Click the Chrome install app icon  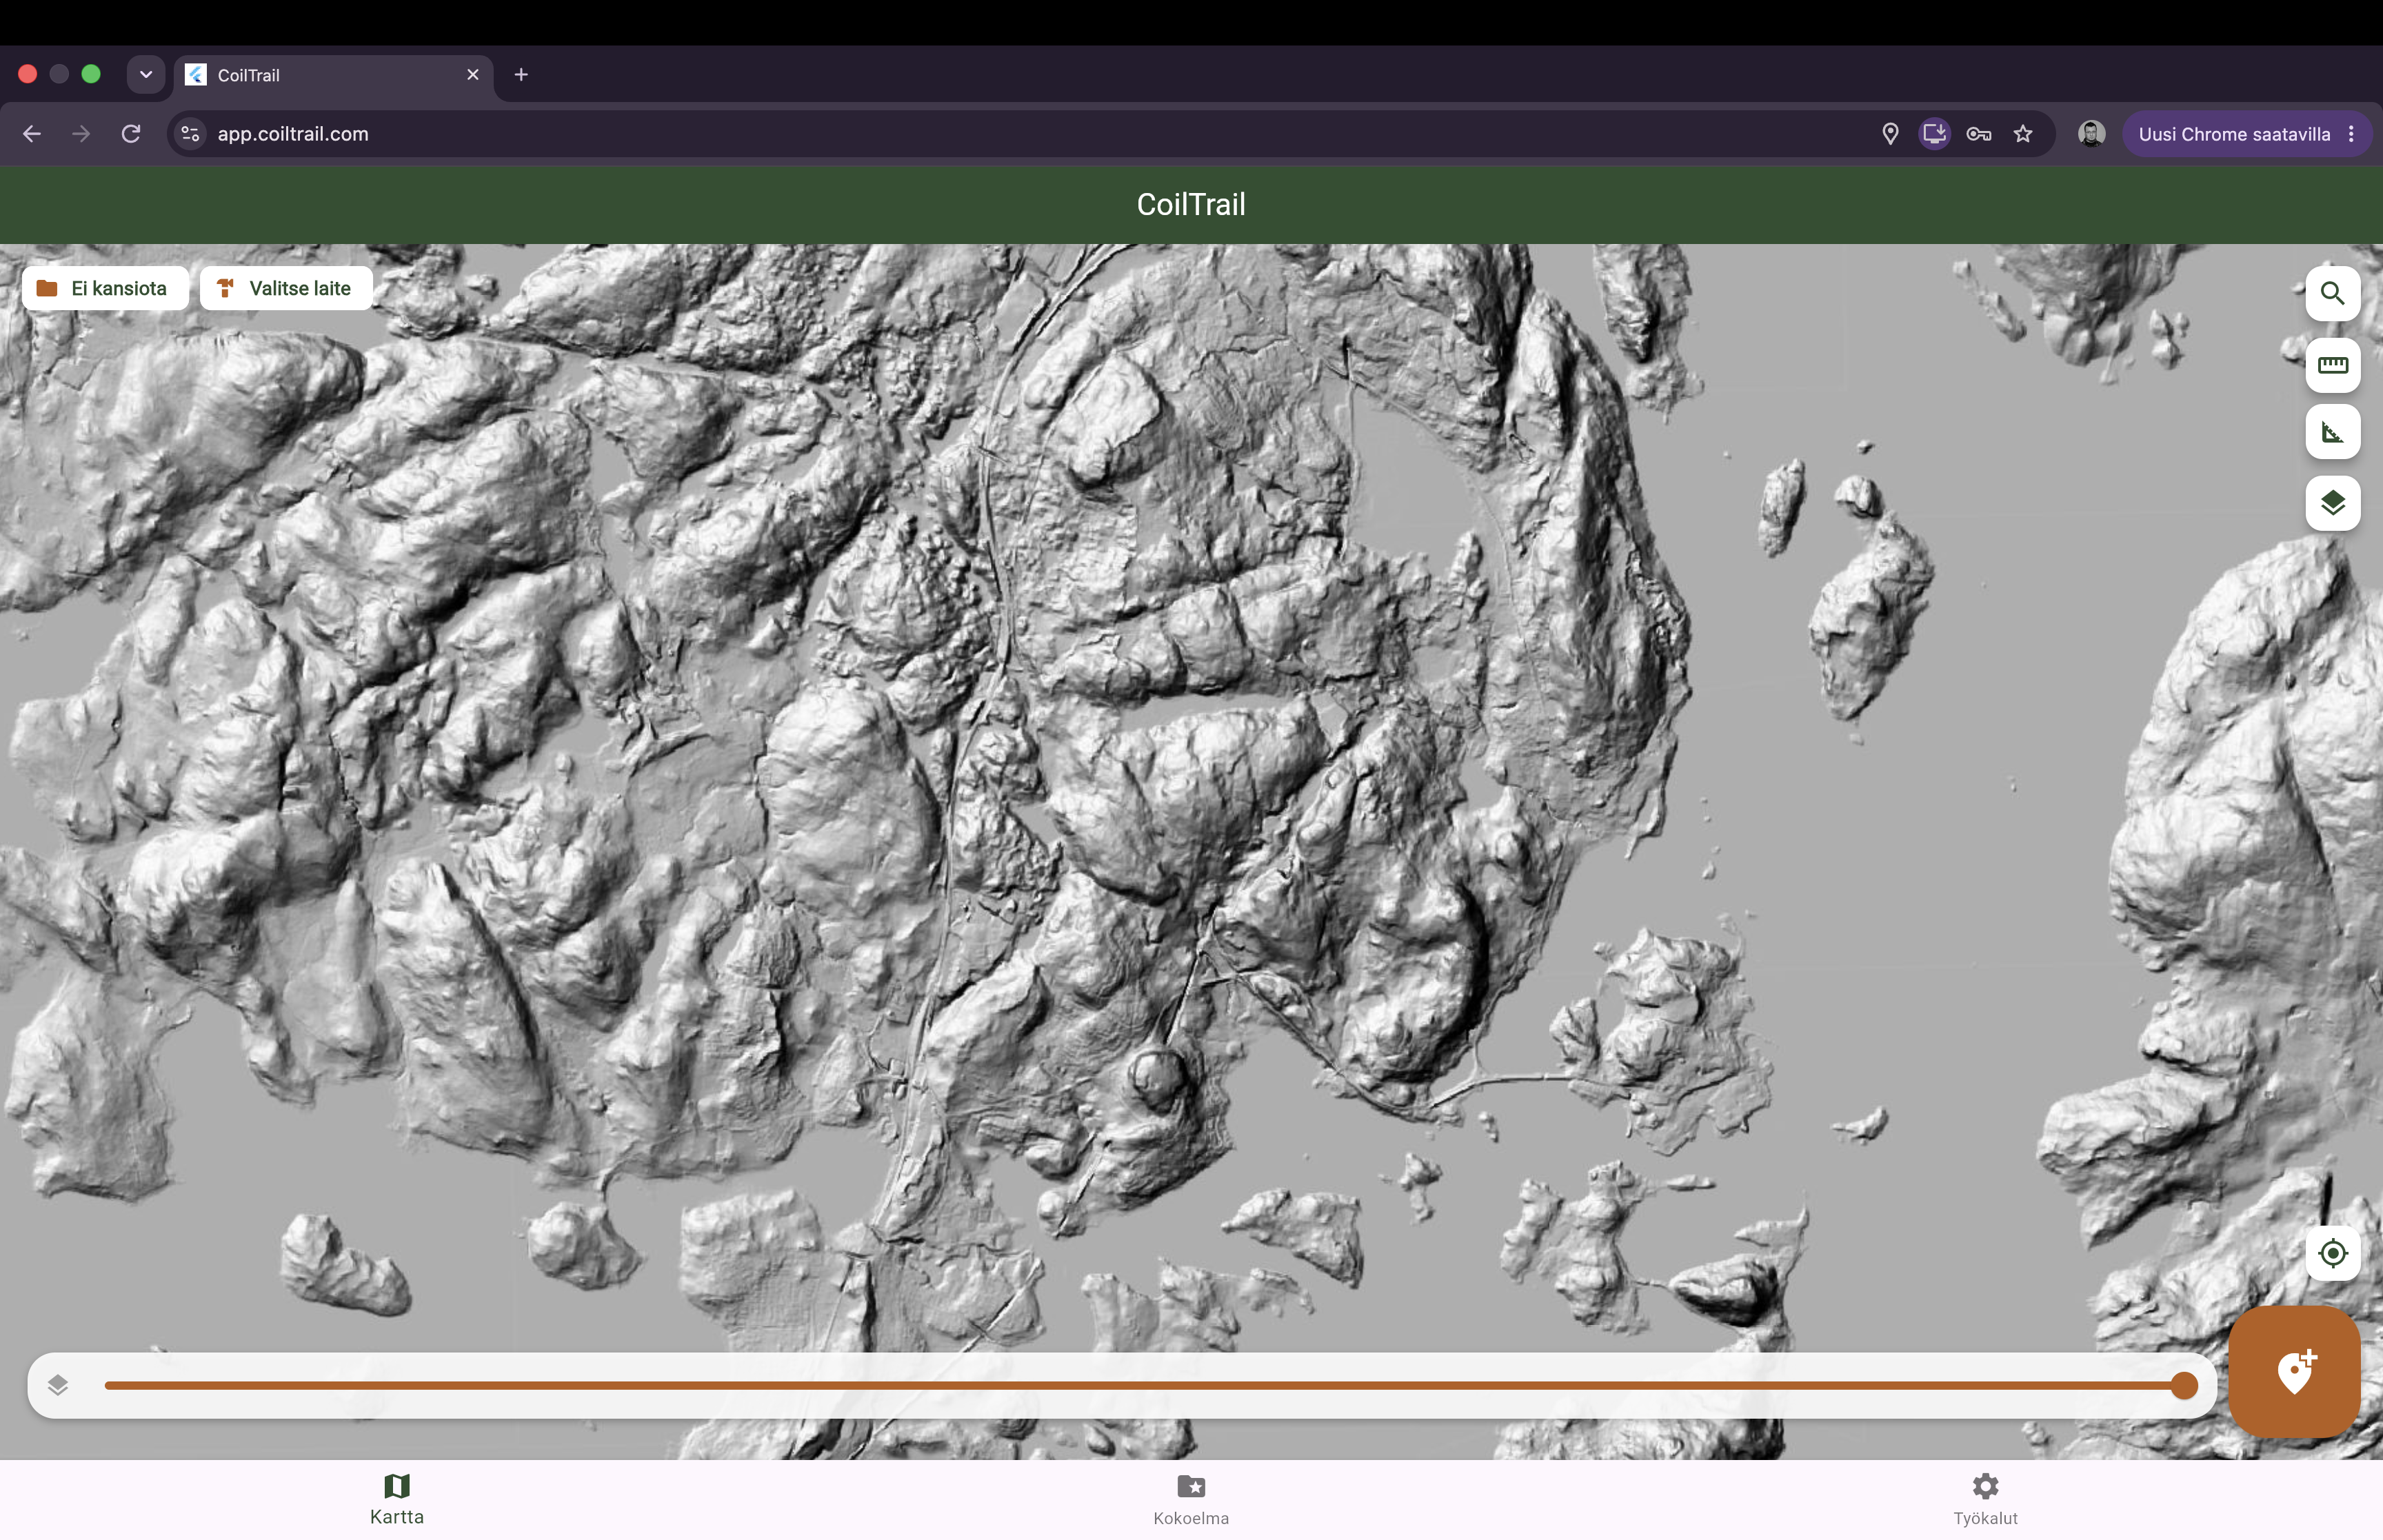coord(1934,134)
